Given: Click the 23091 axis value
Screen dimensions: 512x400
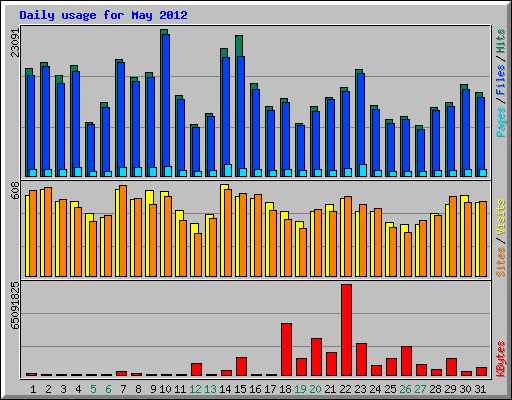Looking at the screenshot, I should coord(16,42).
